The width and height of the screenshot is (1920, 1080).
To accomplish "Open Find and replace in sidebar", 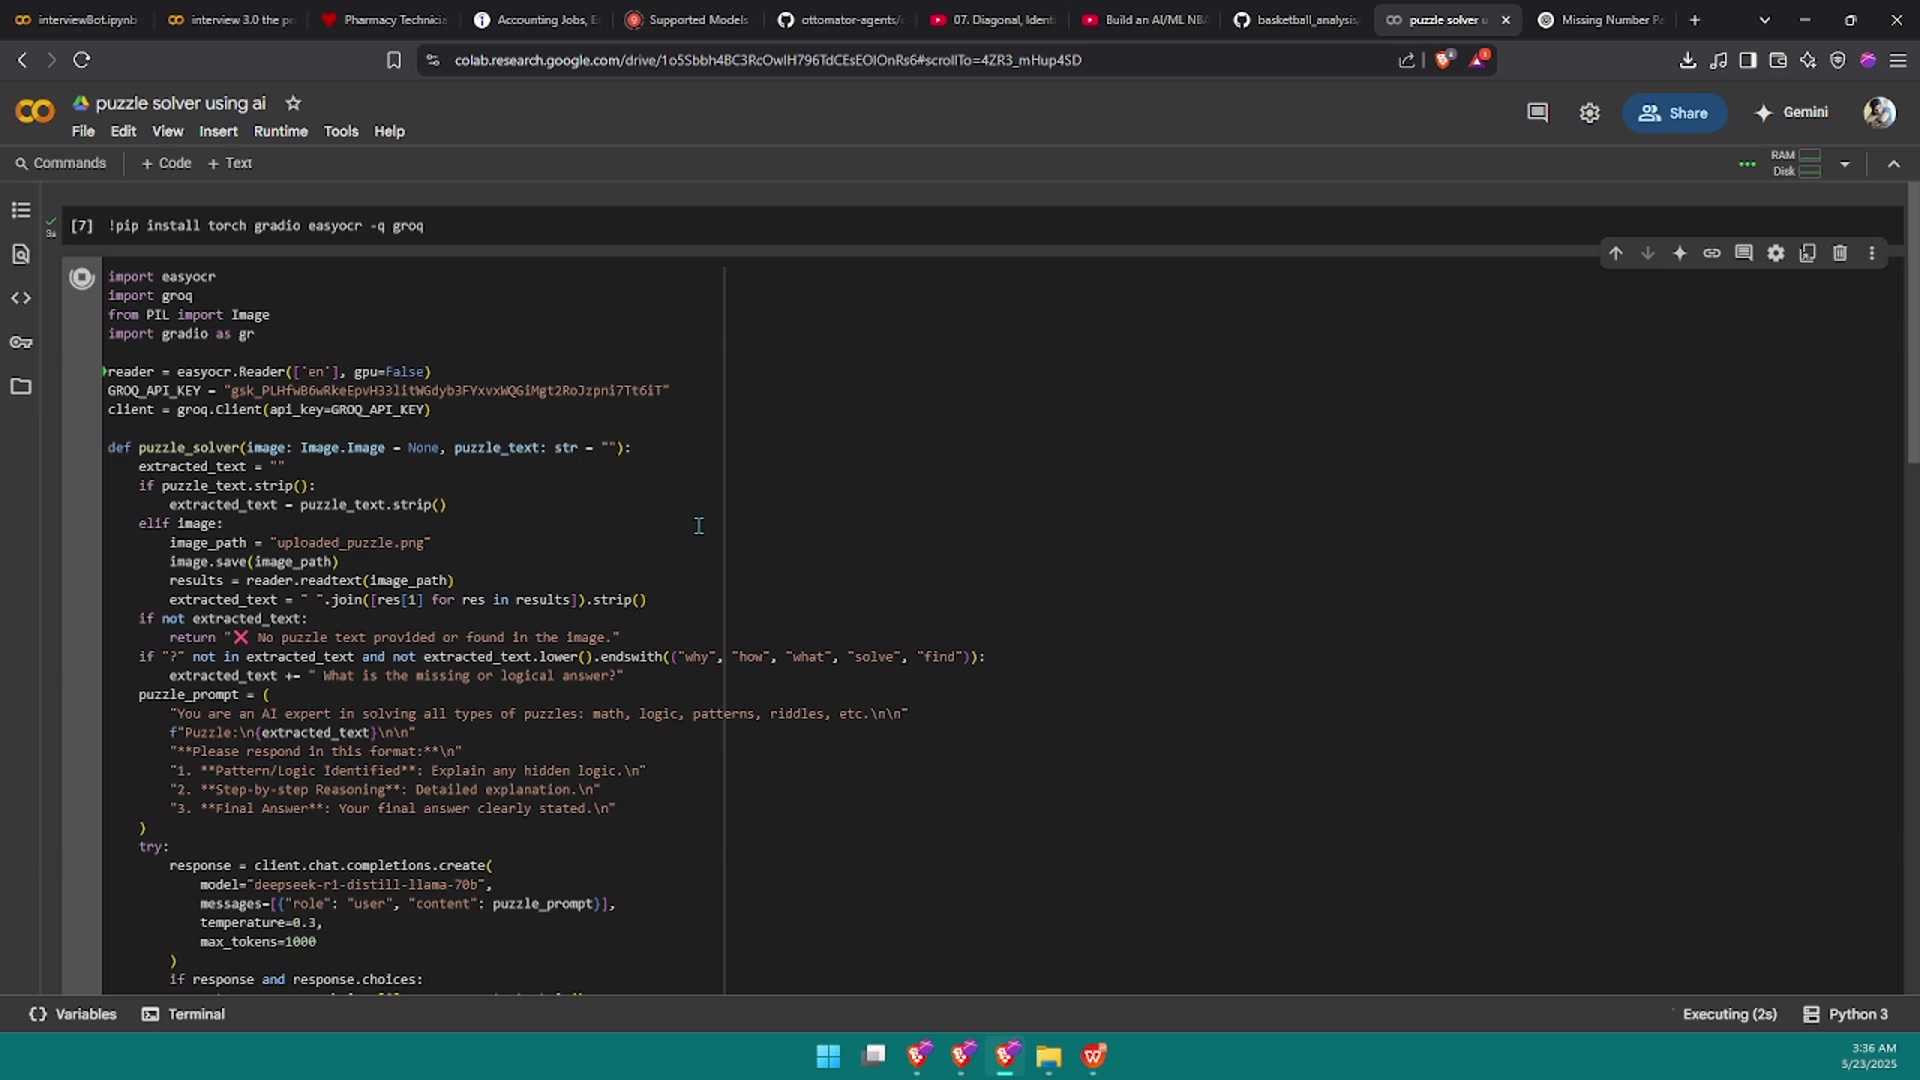I will coord(21,254).
